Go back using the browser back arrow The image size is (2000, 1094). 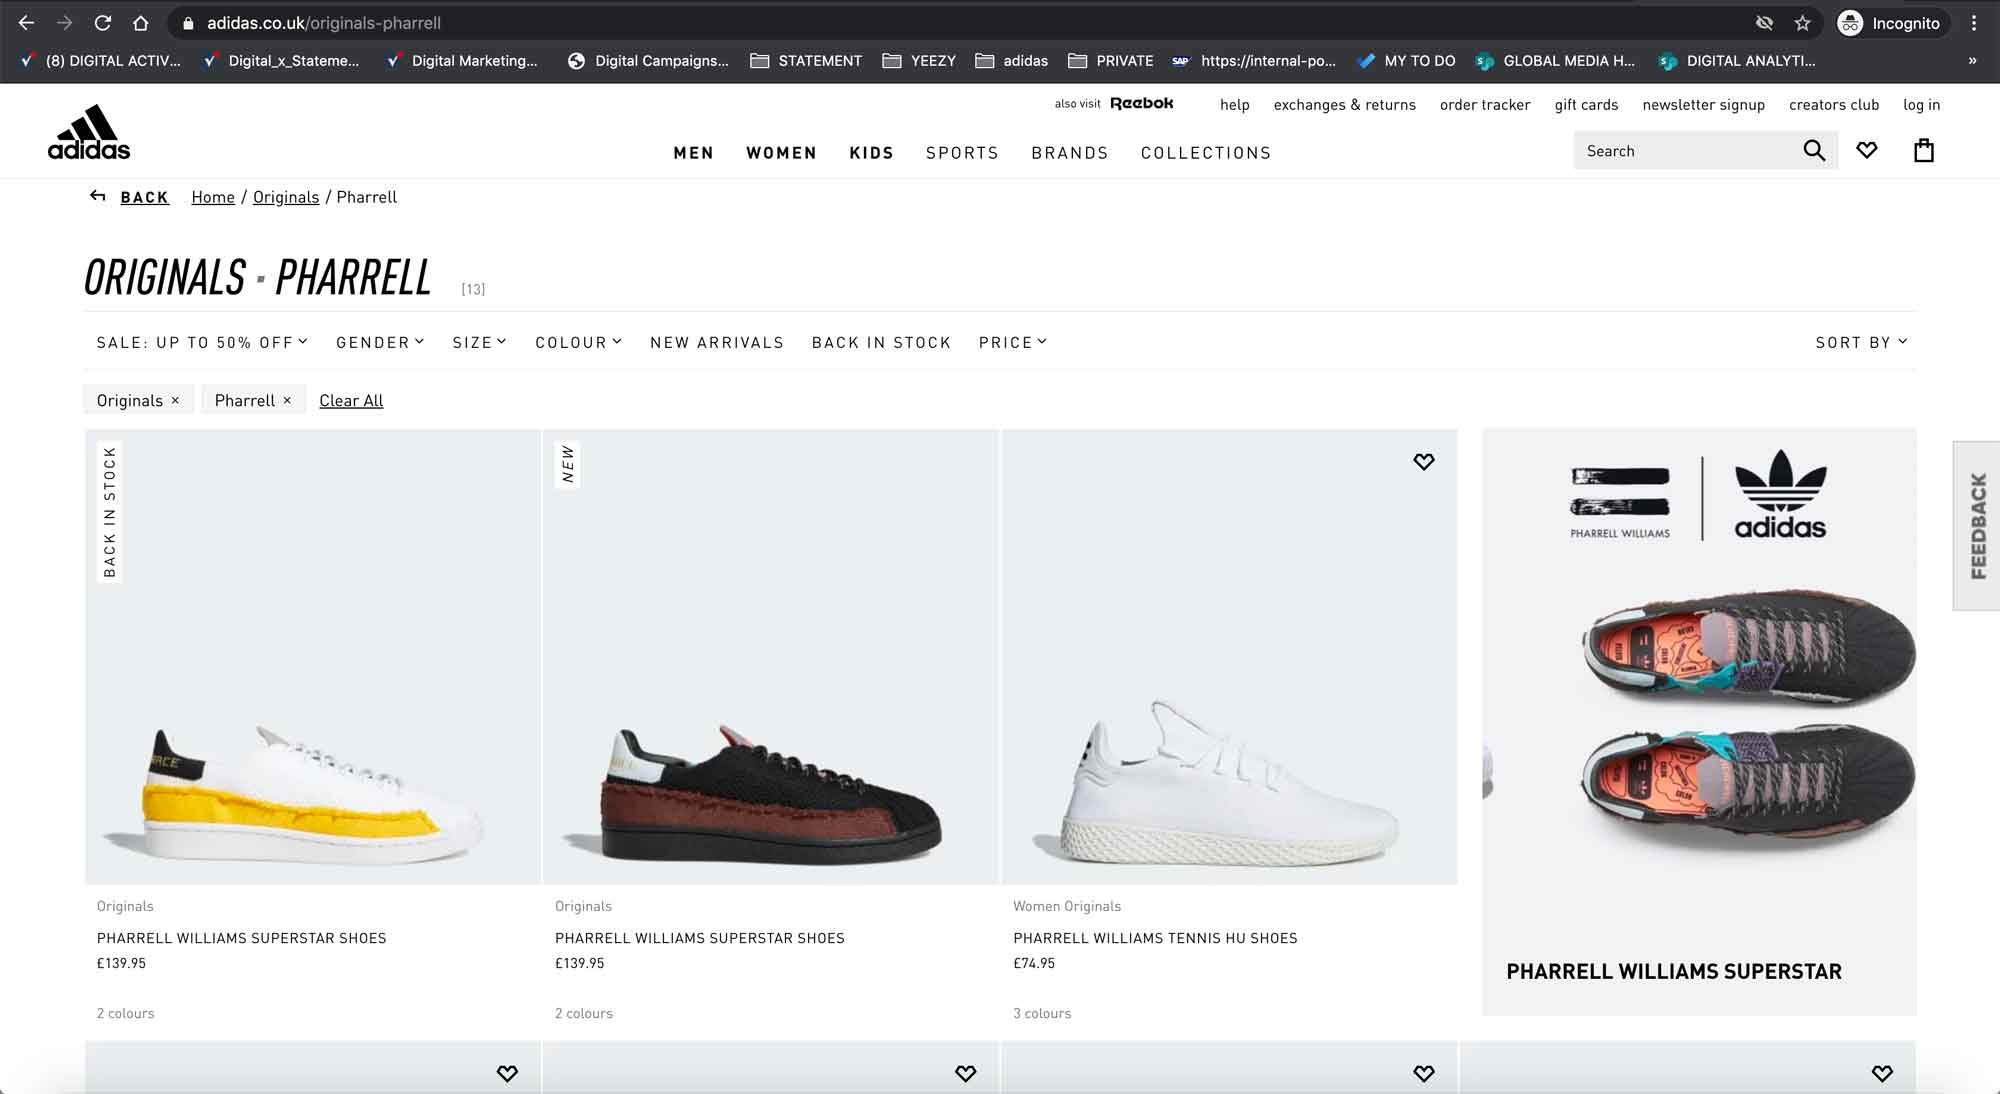[x=27, y=23]
